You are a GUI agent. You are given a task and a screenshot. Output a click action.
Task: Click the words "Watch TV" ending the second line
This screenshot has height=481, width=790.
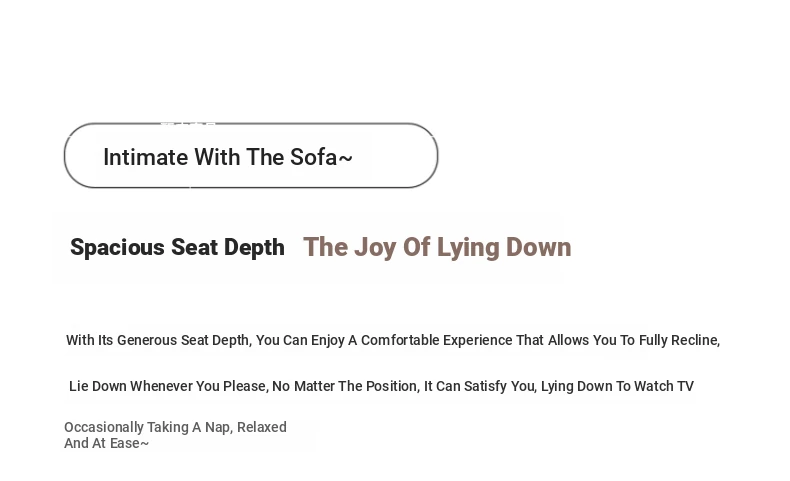point(664,386)
